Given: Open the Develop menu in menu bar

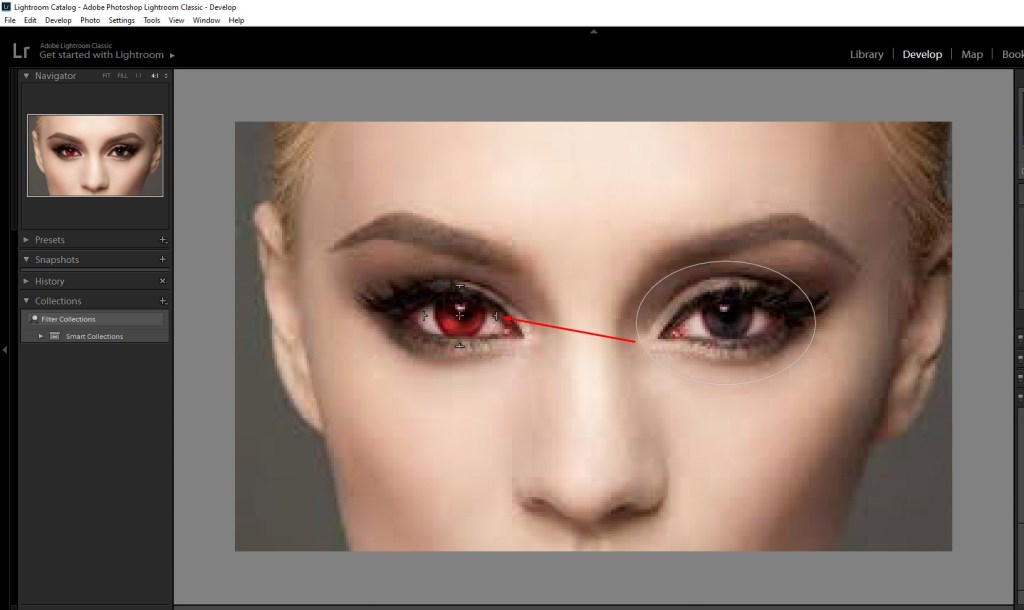Looking at the screenshot, I should pos(58,20).
